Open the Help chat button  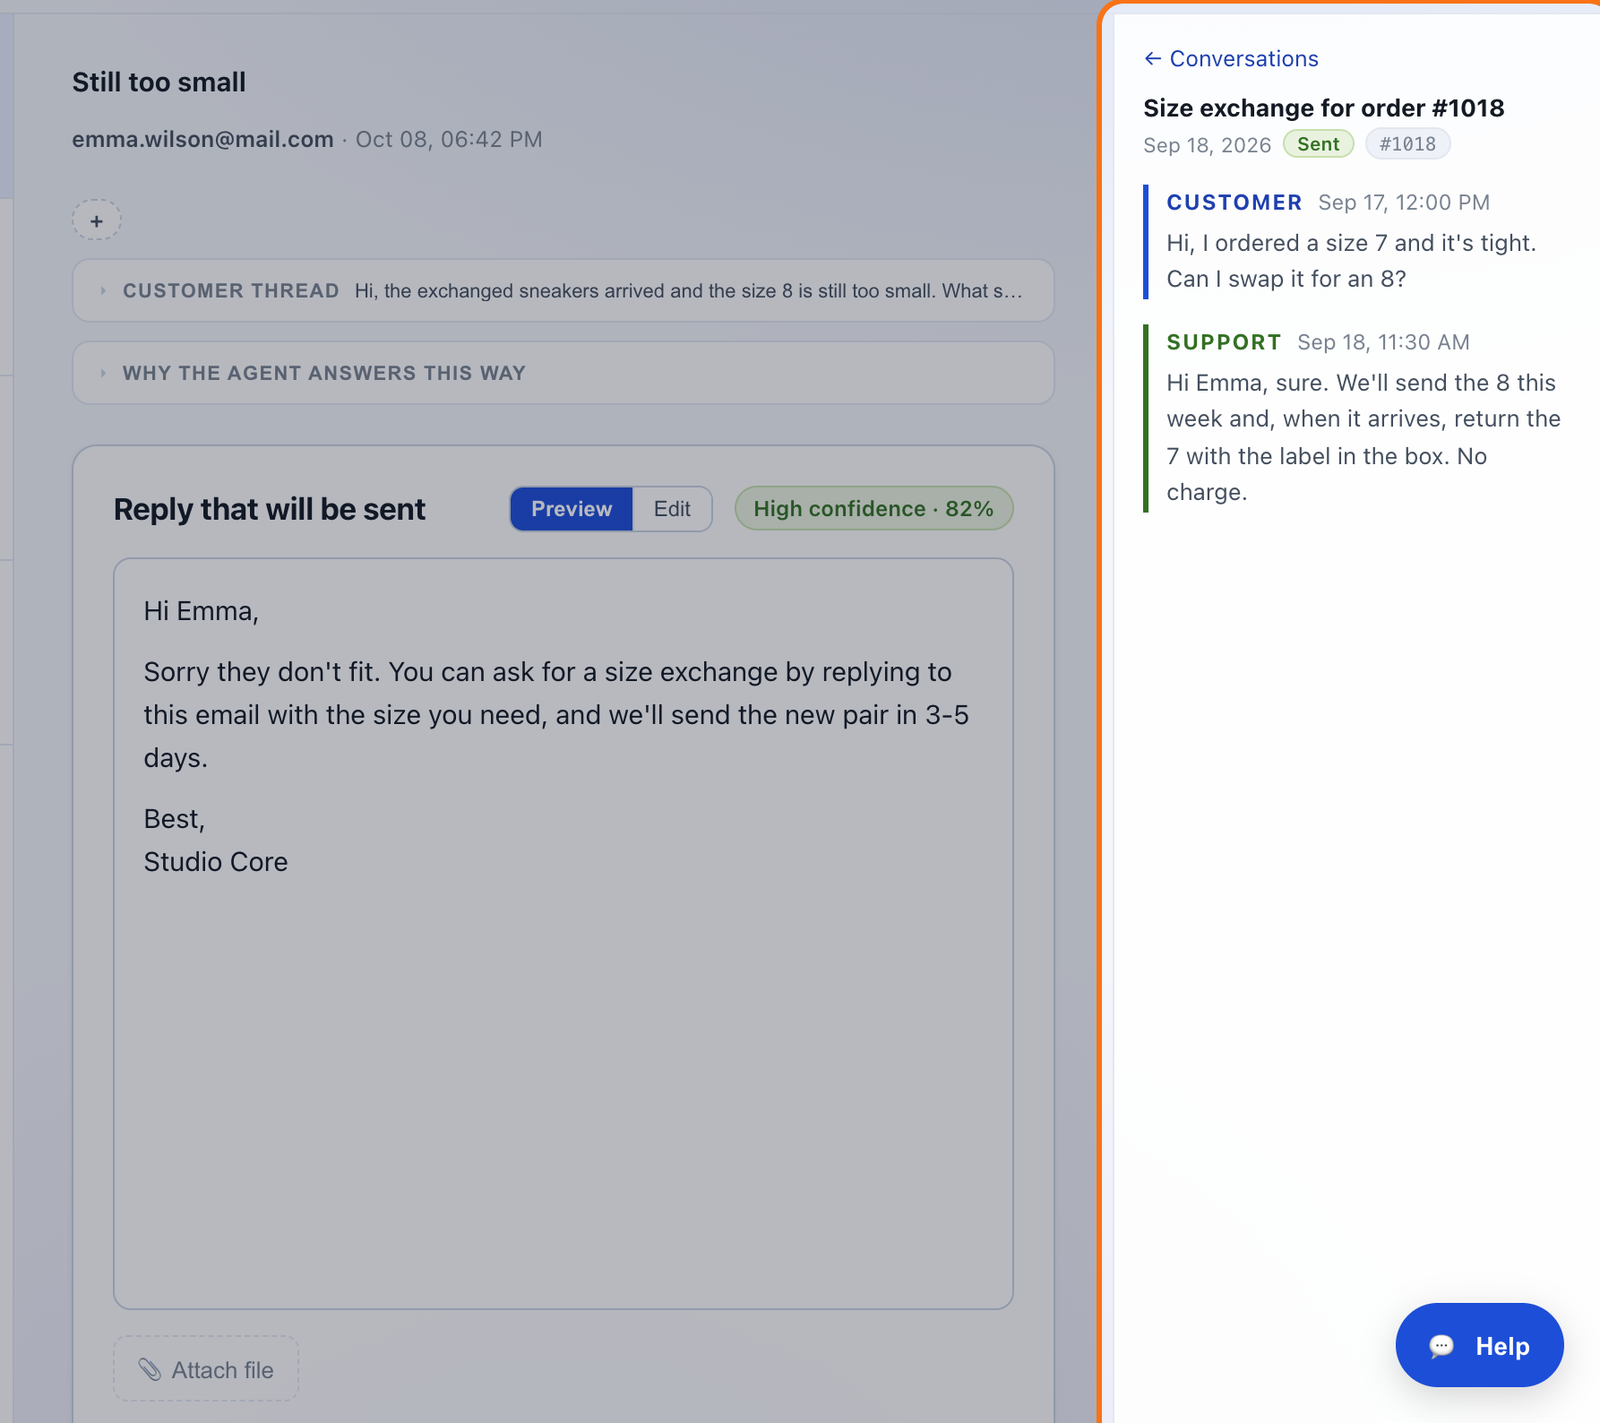[1479, 1345]
